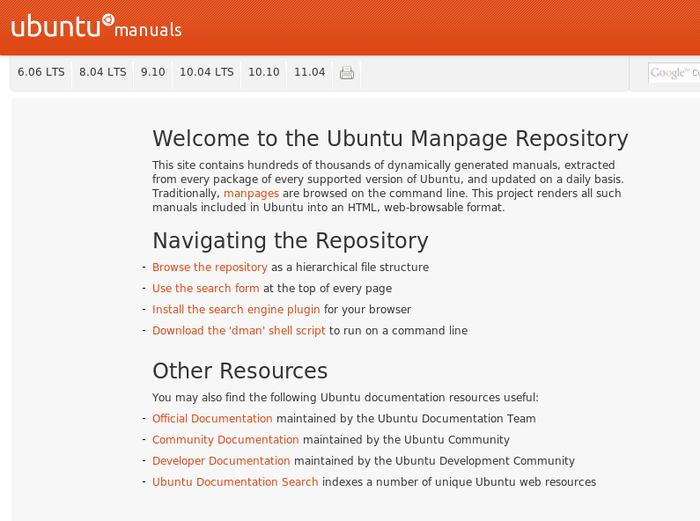The width and height of the screenshot is (700, 521).
Task: Click the text 'to run on a command line'
Action: 399,330
